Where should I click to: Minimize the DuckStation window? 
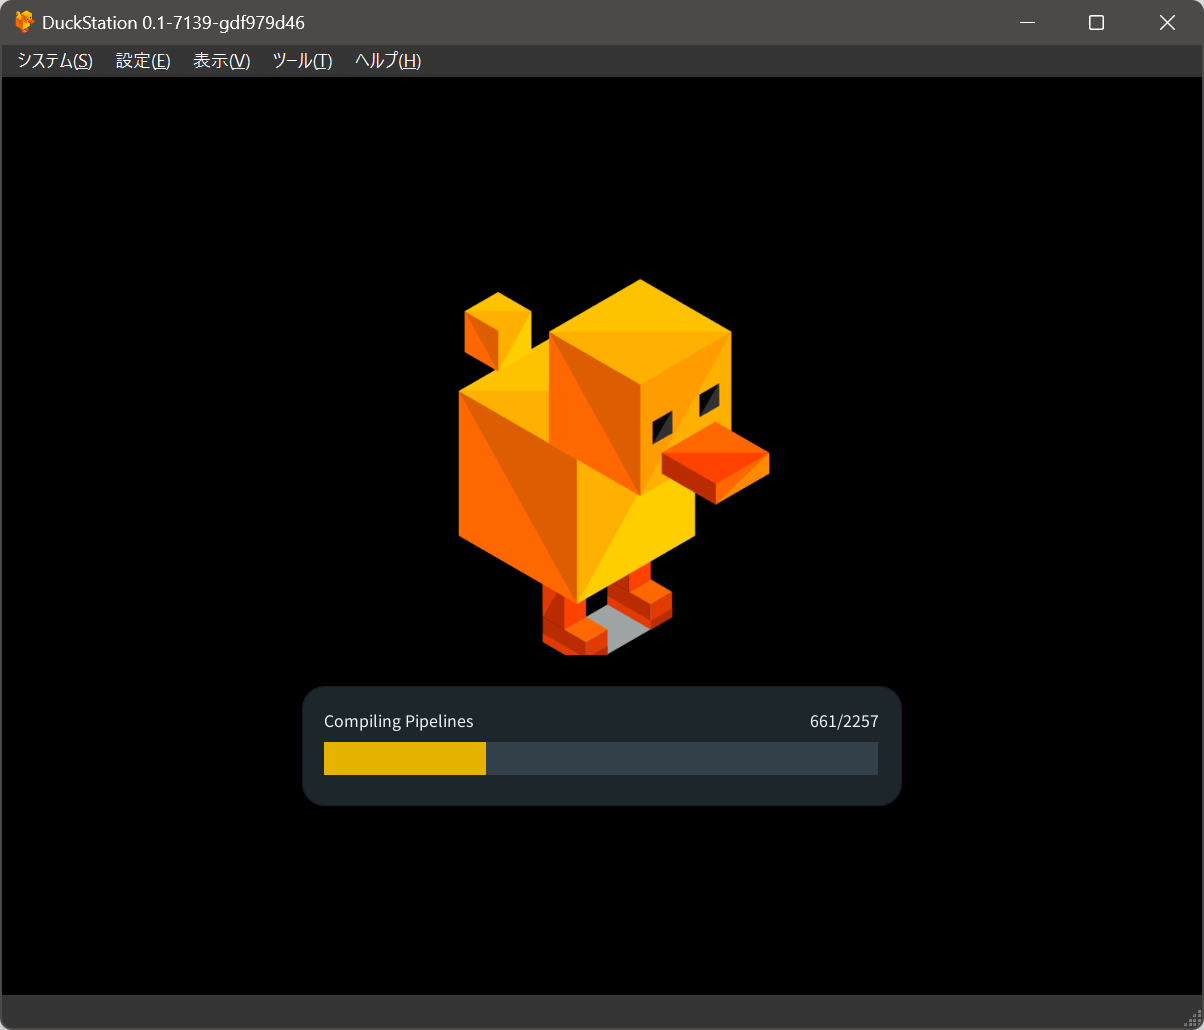1025,22
